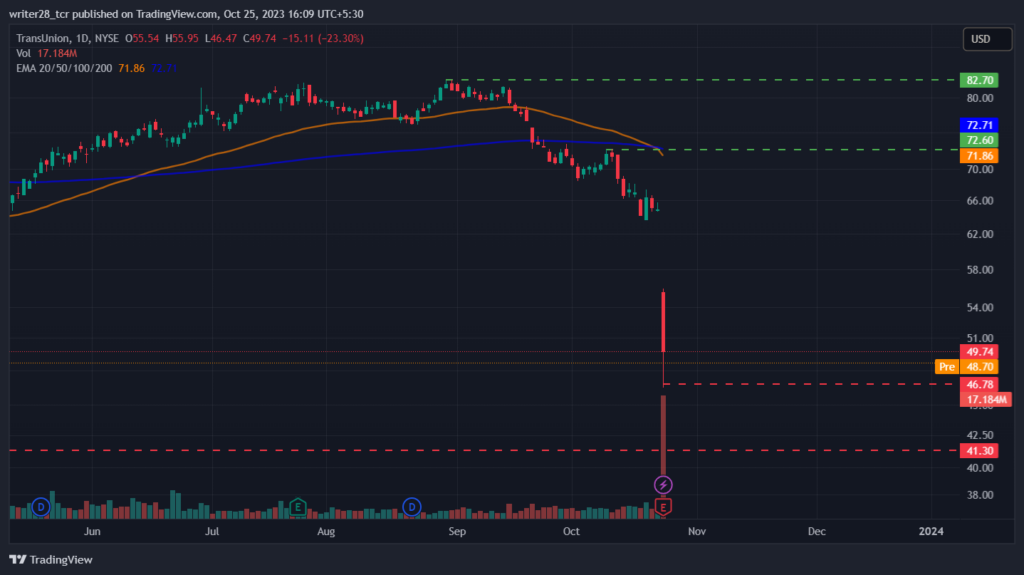Click the Jun label on time axis
Screen dimensions: 1024x575
(x=92, y=531)
